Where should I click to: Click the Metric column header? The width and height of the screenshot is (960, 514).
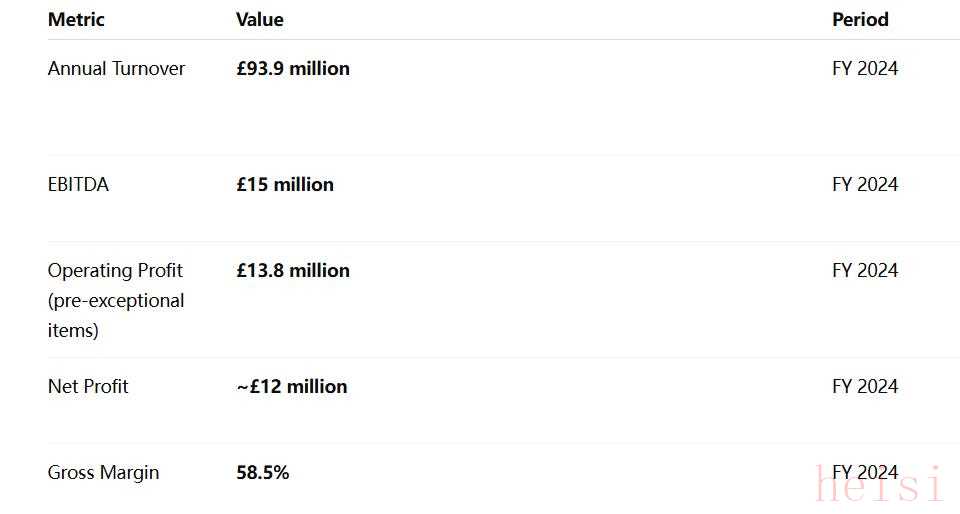coord(76,19)
